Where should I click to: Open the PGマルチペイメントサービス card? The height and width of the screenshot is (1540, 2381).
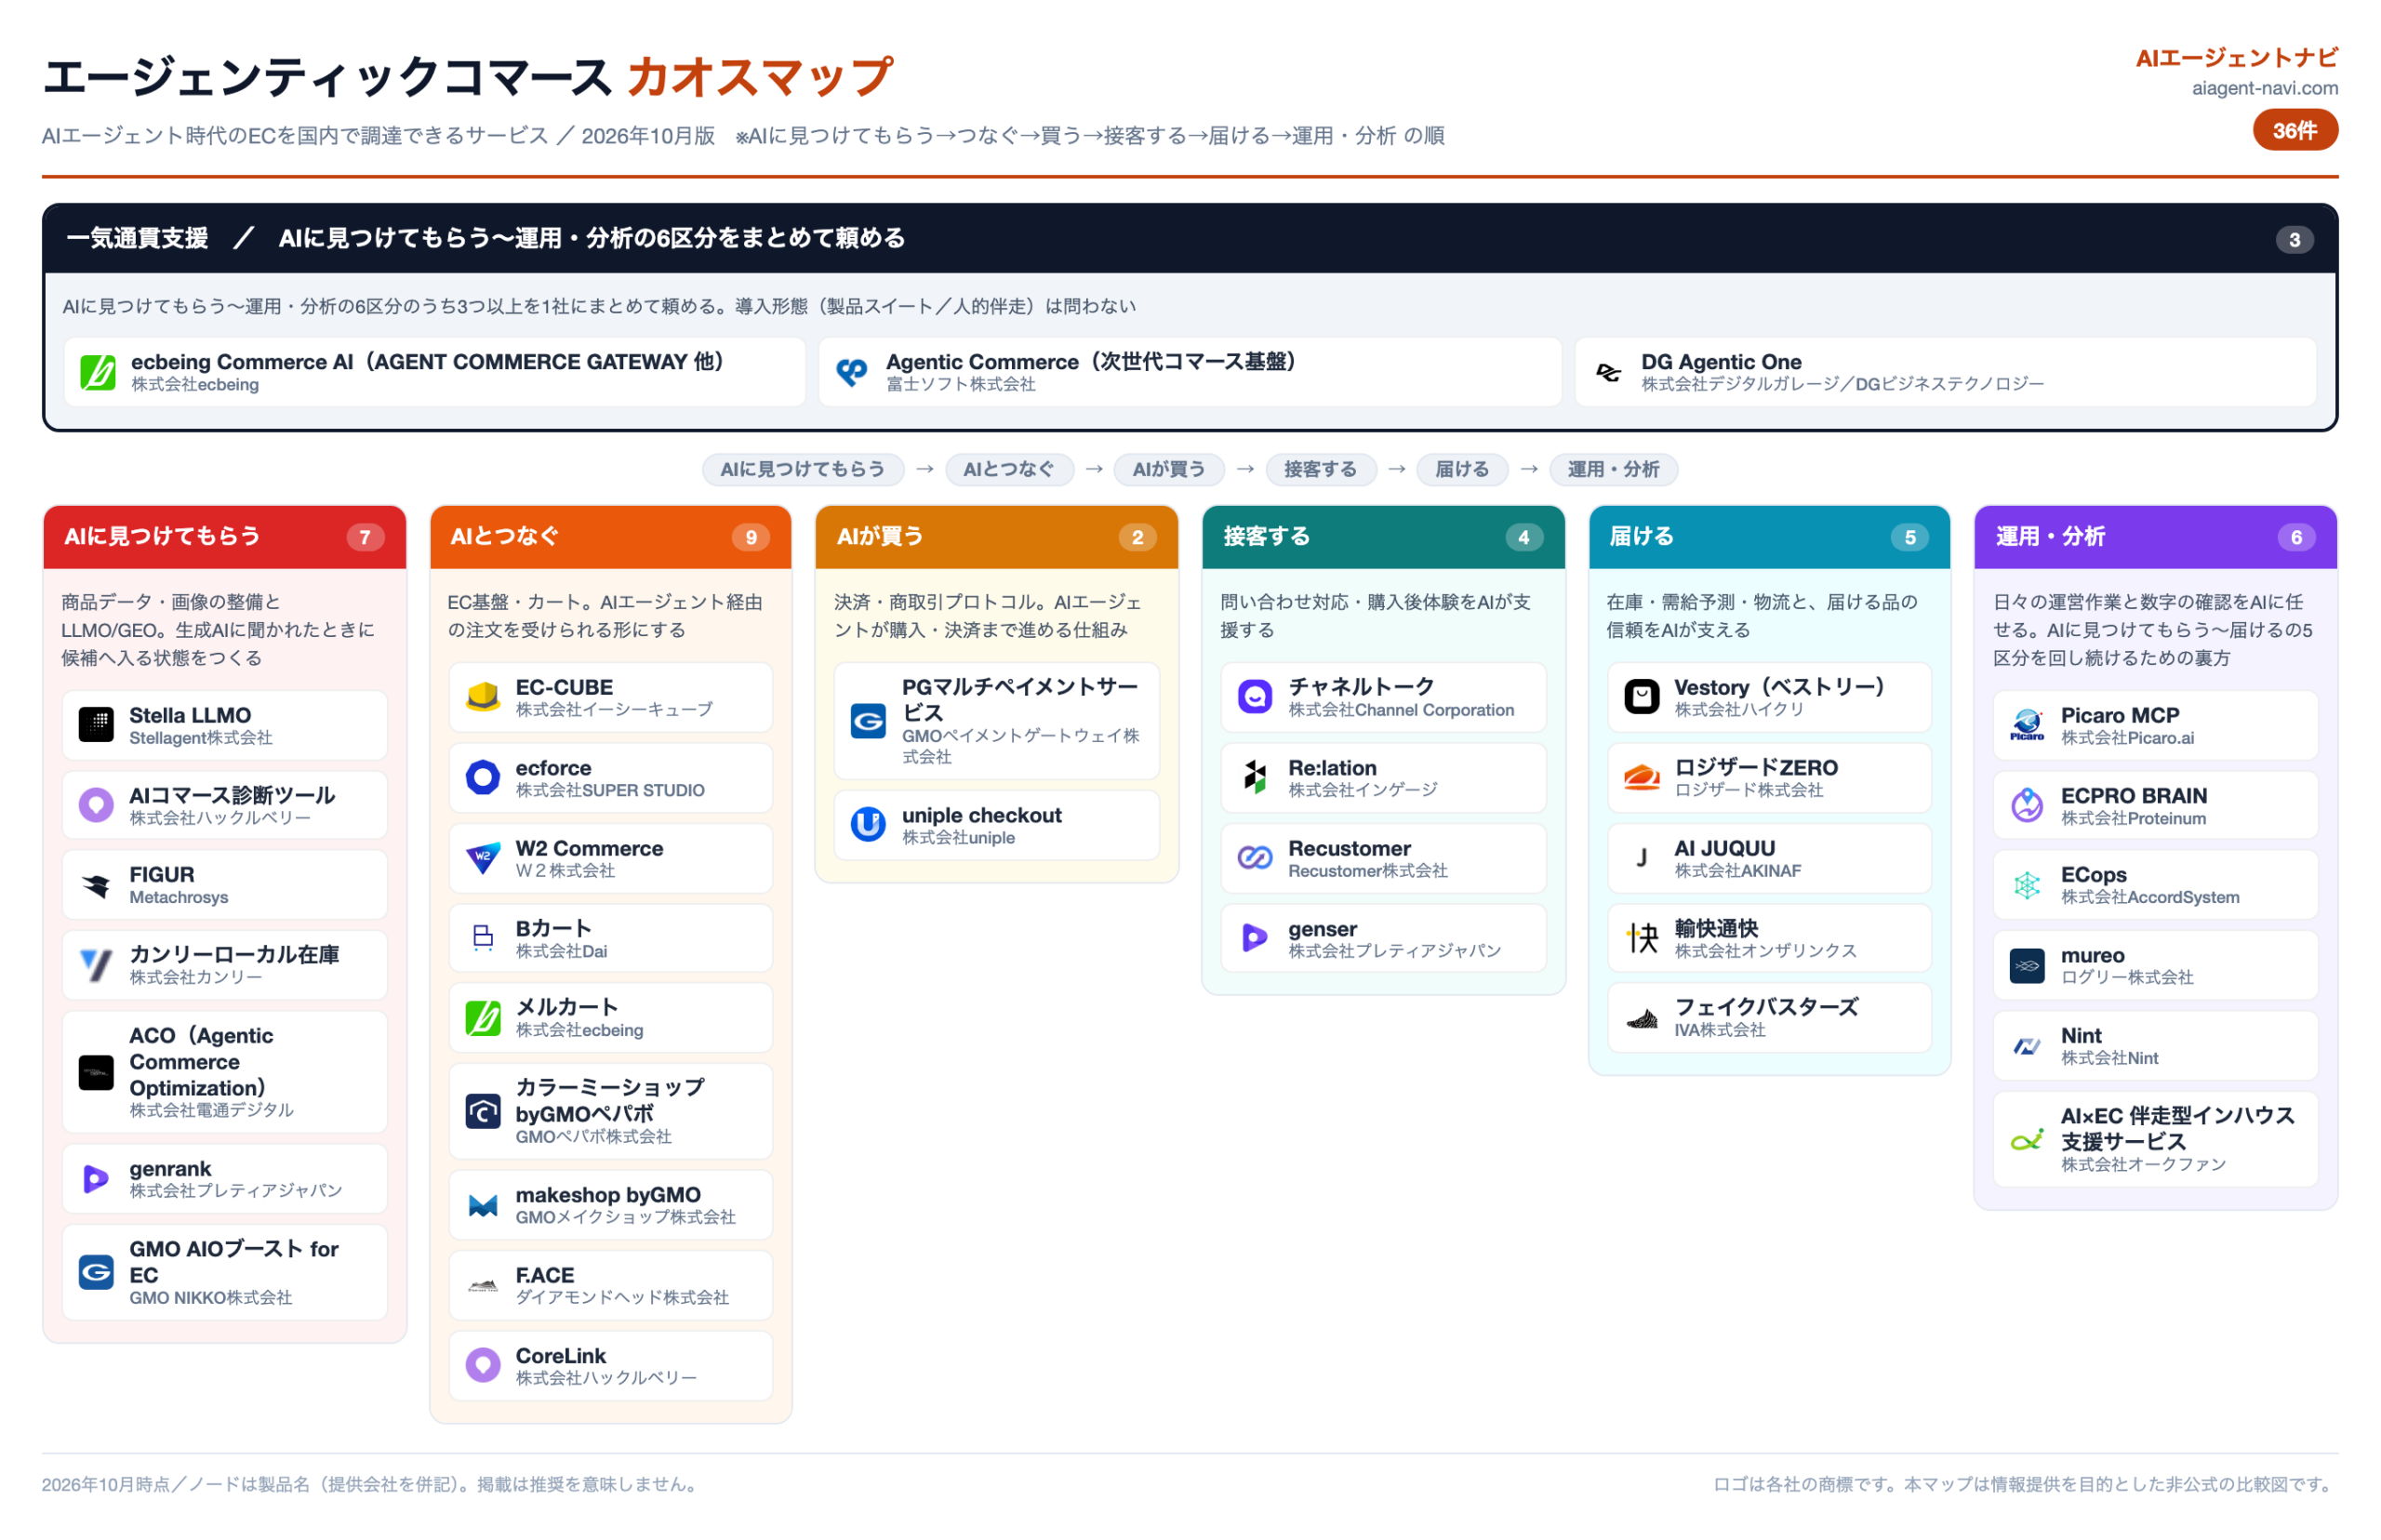(997, 721)
